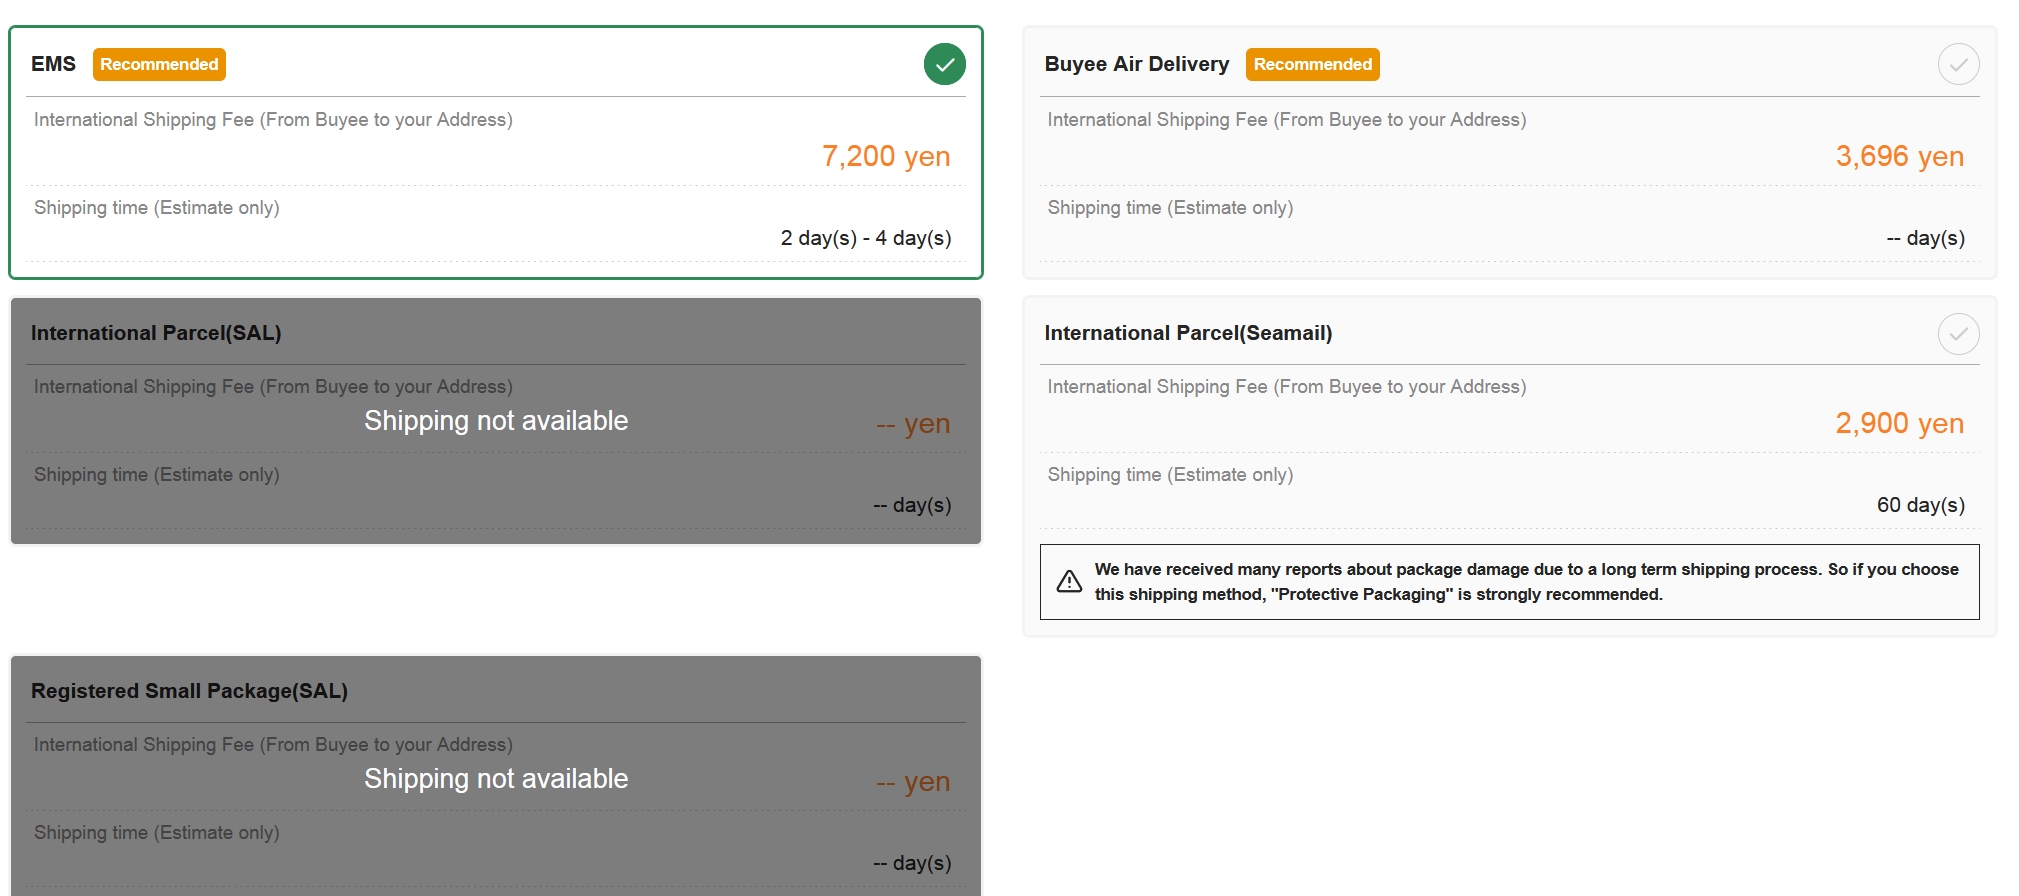Click the International Parcel(Seamail) title
This screenshot has height=896, width=2019.
pos(1188,333)
